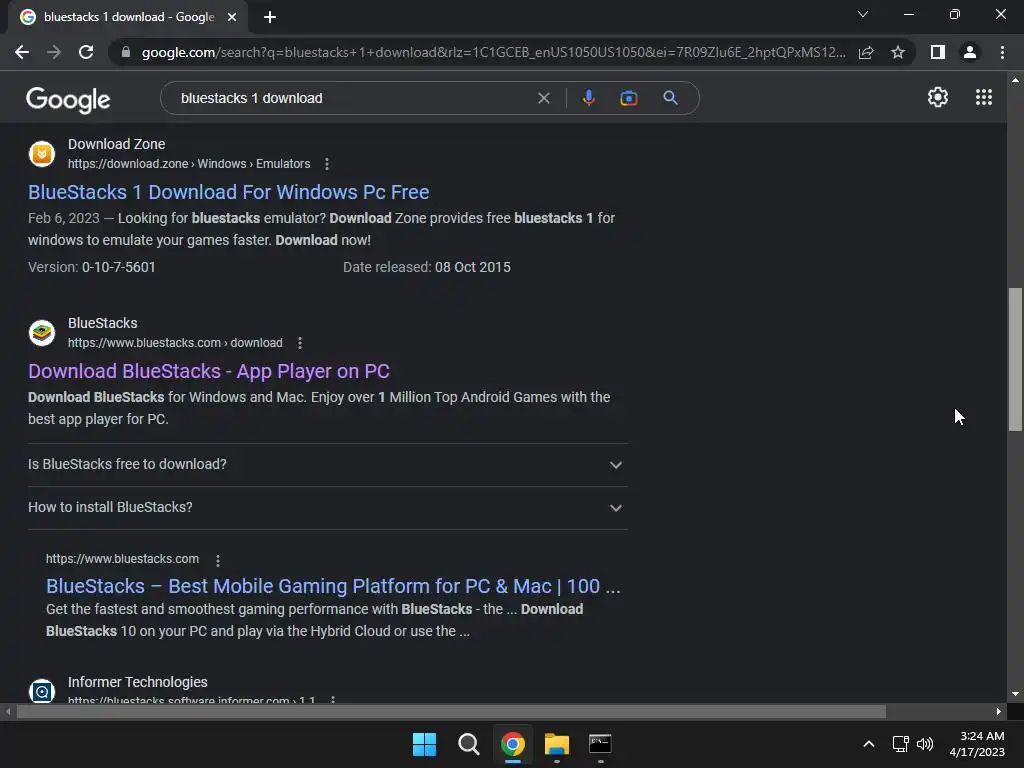Open Windows taskbar search

[x=469, y=744]
